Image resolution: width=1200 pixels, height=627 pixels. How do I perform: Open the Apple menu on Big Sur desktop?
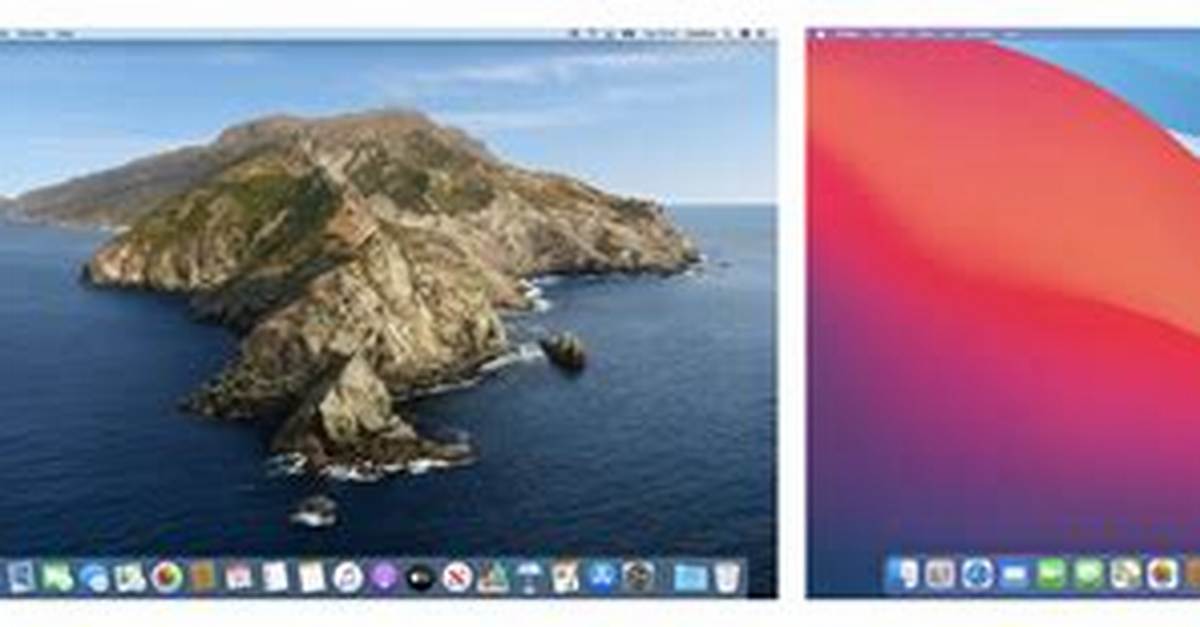click(820, 34)
